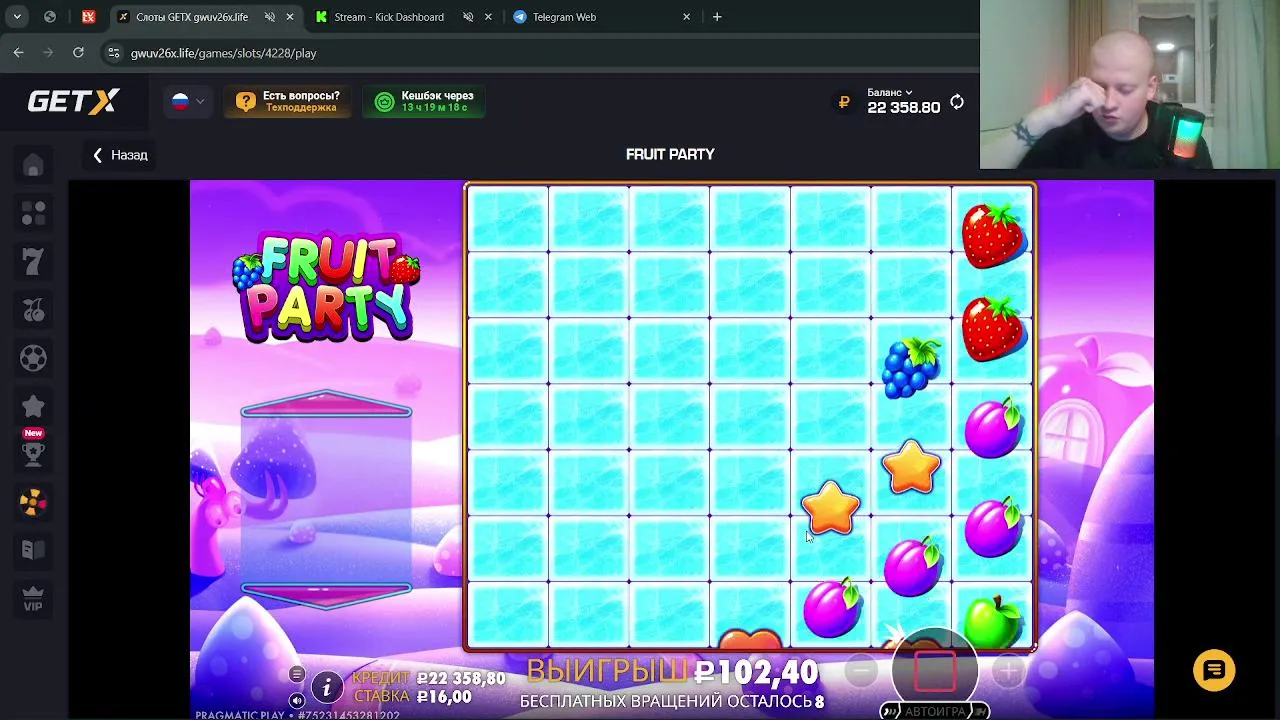Open the book icon in sidebar
Screen dimensions: 1280x720
(33, 549)
